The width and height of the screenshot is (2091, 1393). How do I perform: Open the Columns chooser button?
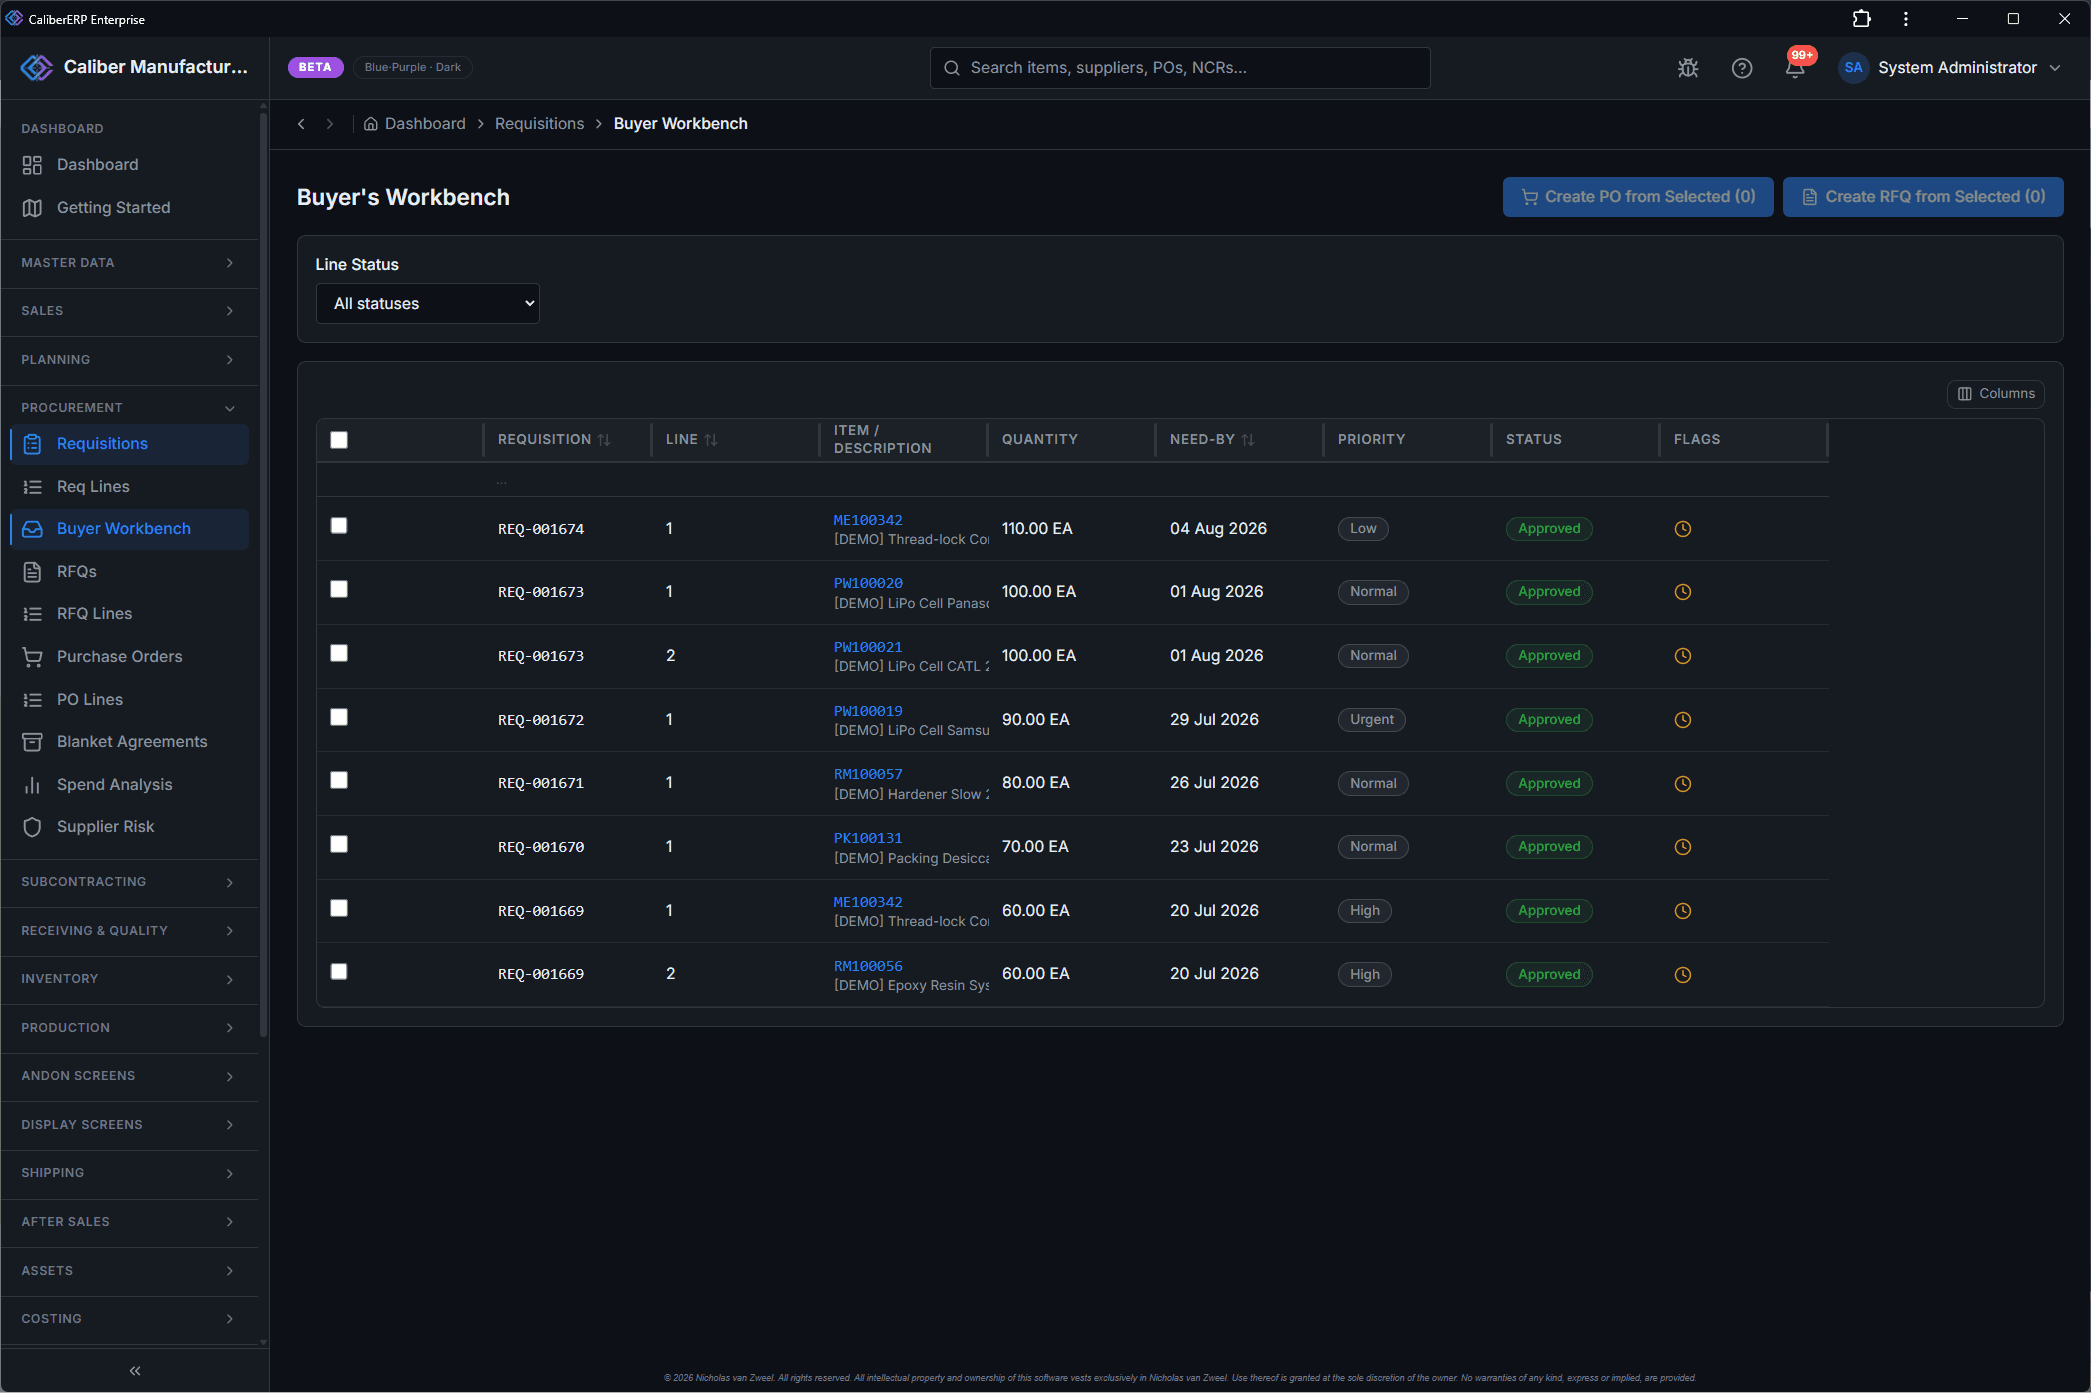1995,394
